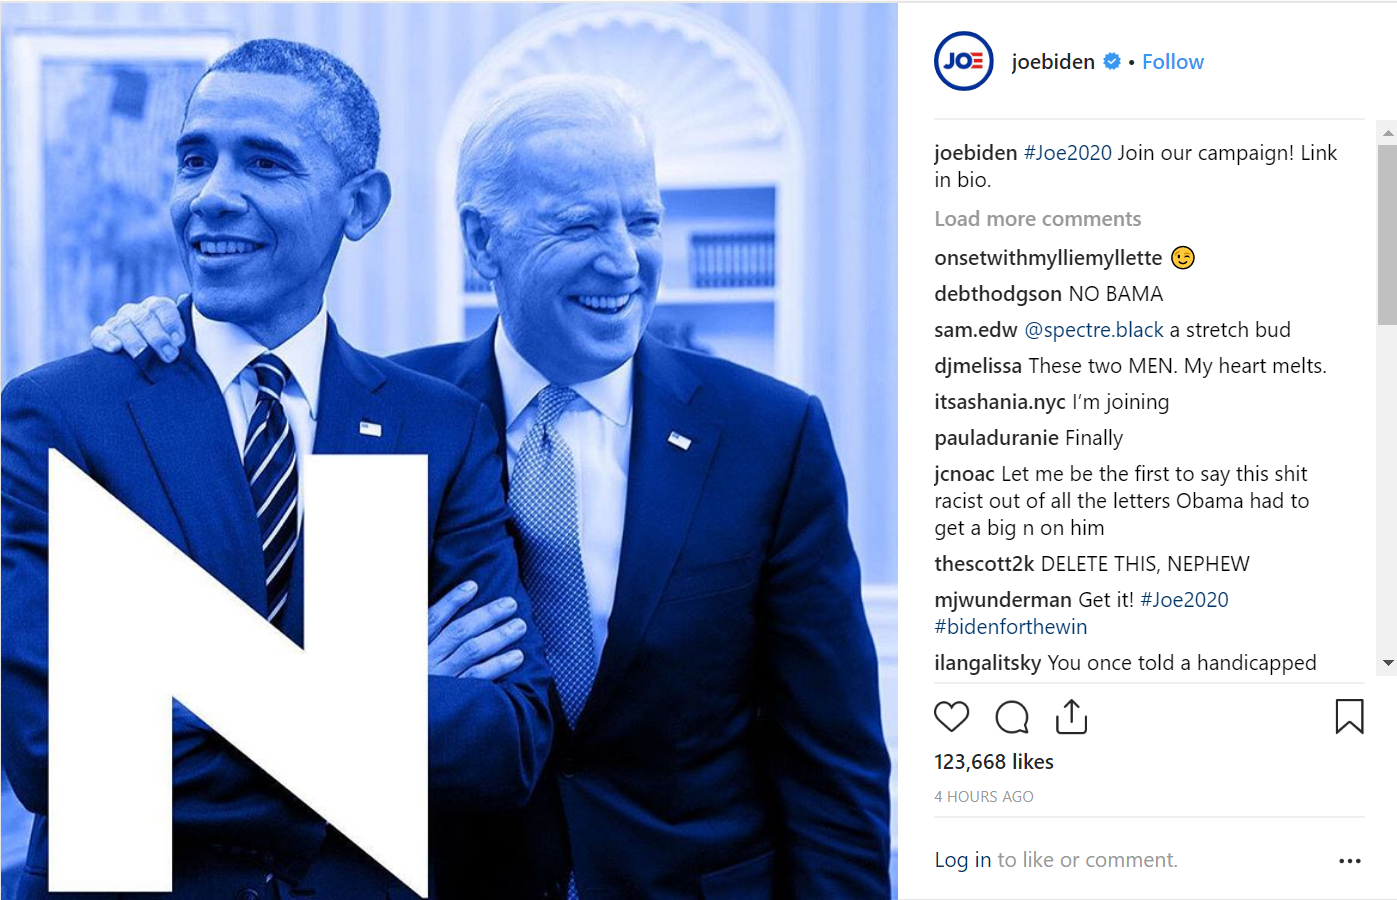Click the blue verified badge
Screen dimensions: 1397x900
(x=1112, y=62)
